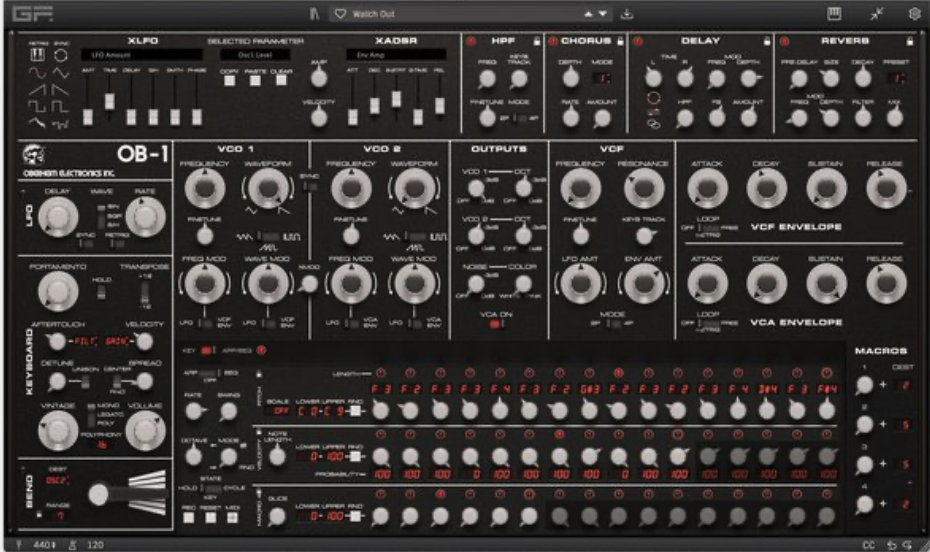Click the pitch lane RND button
The width and height of the screenshot is (930, 552).
[355, 410]
